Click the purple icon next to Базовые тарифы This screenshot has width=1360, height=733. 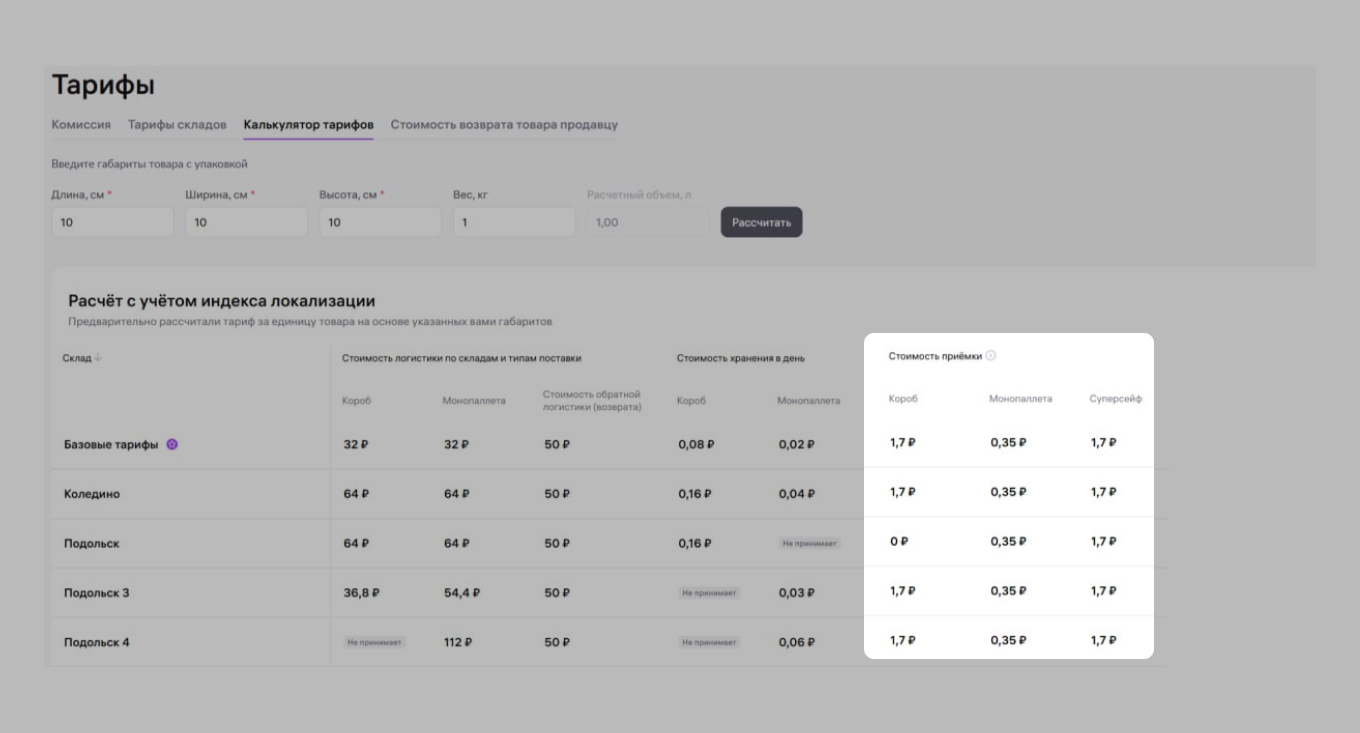pyautogui.click(x=172, y=445)
